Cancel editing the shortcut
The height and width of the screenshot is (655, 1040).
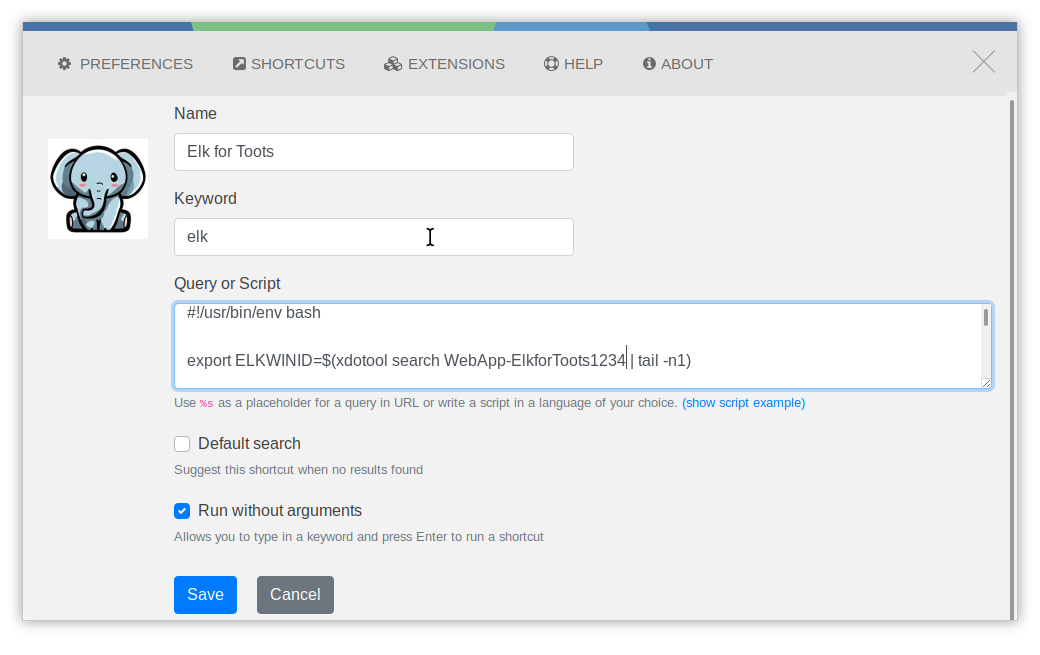[x=295, y=595]
